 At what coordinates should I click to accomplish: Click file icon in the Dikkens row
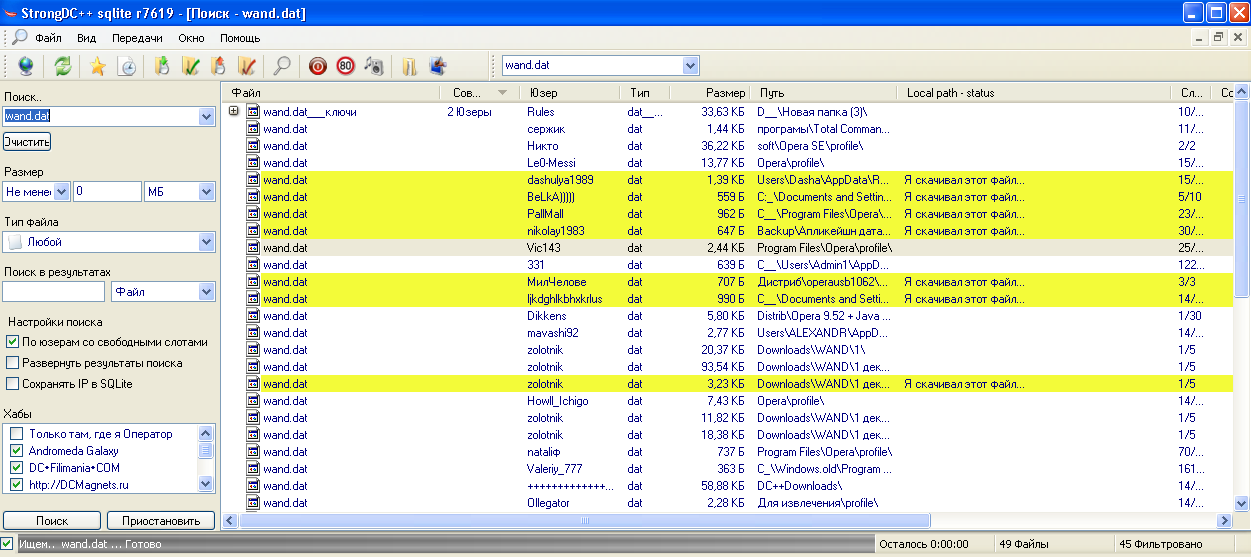point(254,315)
